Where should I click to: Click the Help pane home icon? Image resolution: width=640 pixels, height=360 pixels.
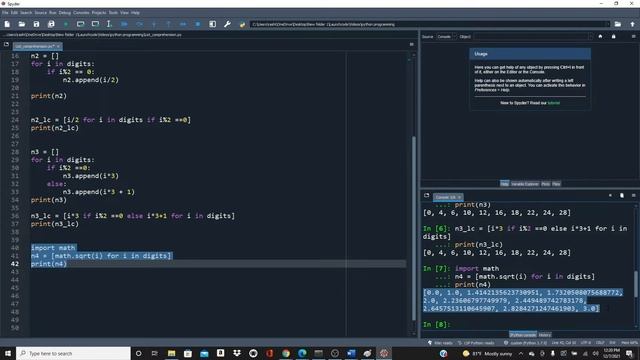600,36
